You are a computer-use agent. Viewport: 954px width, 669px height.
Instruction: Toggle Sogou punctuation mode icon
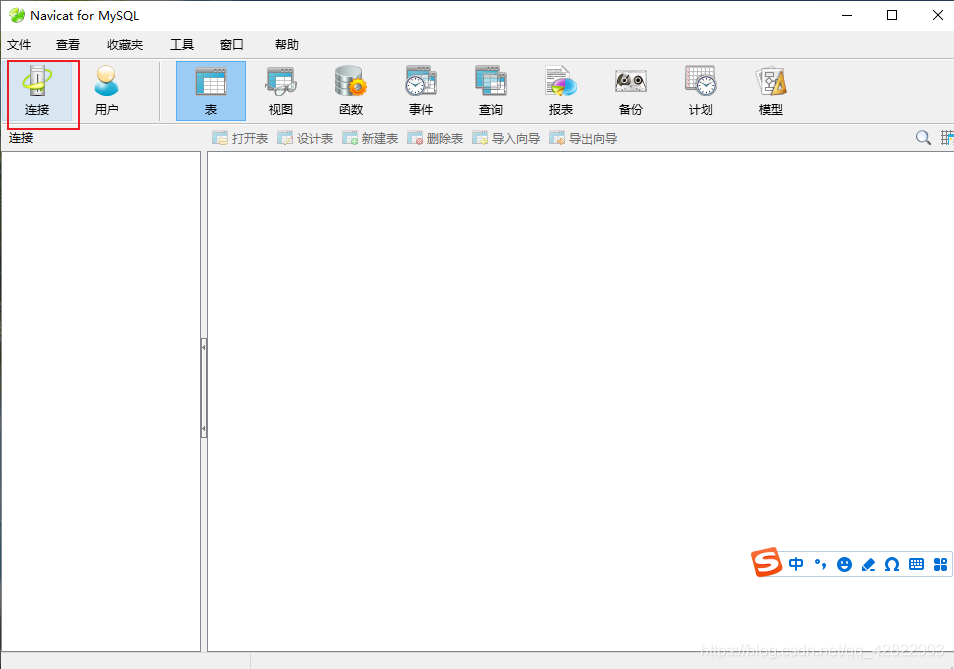click(820, 564)
